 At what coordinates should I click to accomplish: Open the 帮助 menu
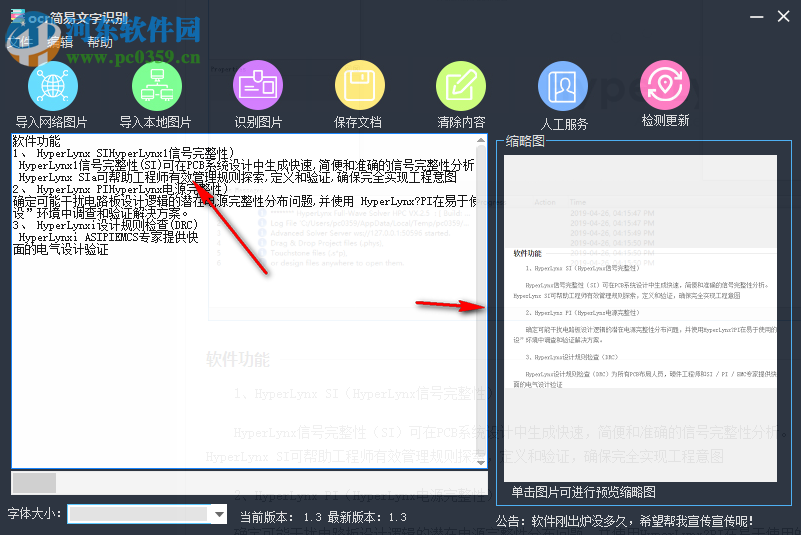(x=100, y=42)
